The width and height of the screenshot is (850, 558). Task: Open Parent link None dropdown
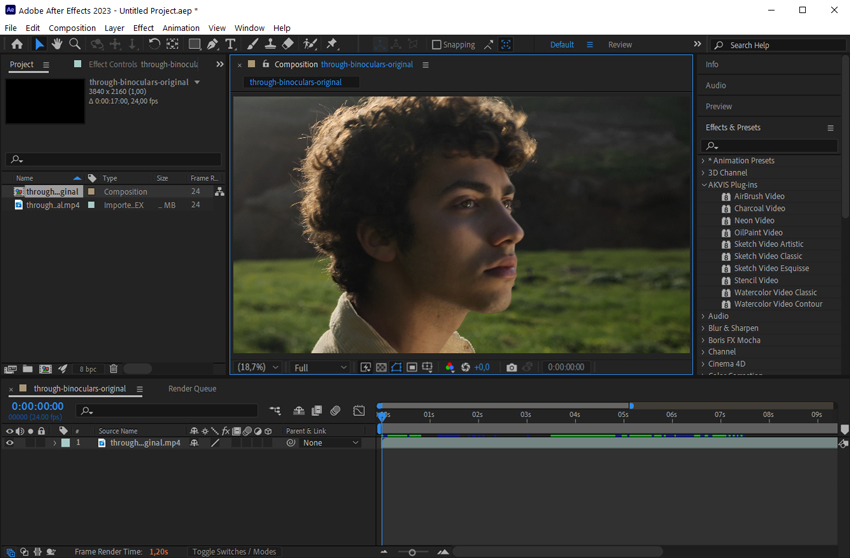coord(331,442)
